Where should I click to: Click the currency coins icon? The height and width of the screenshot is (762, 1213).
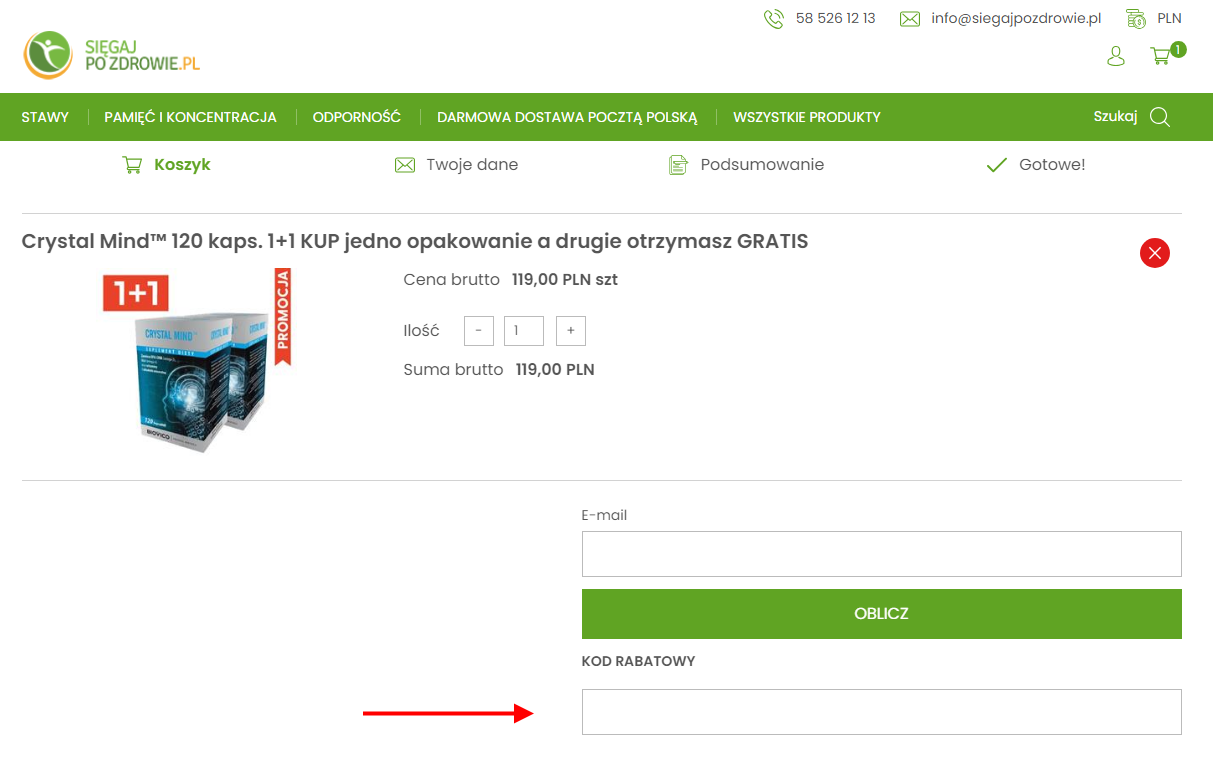point(1135,19)
